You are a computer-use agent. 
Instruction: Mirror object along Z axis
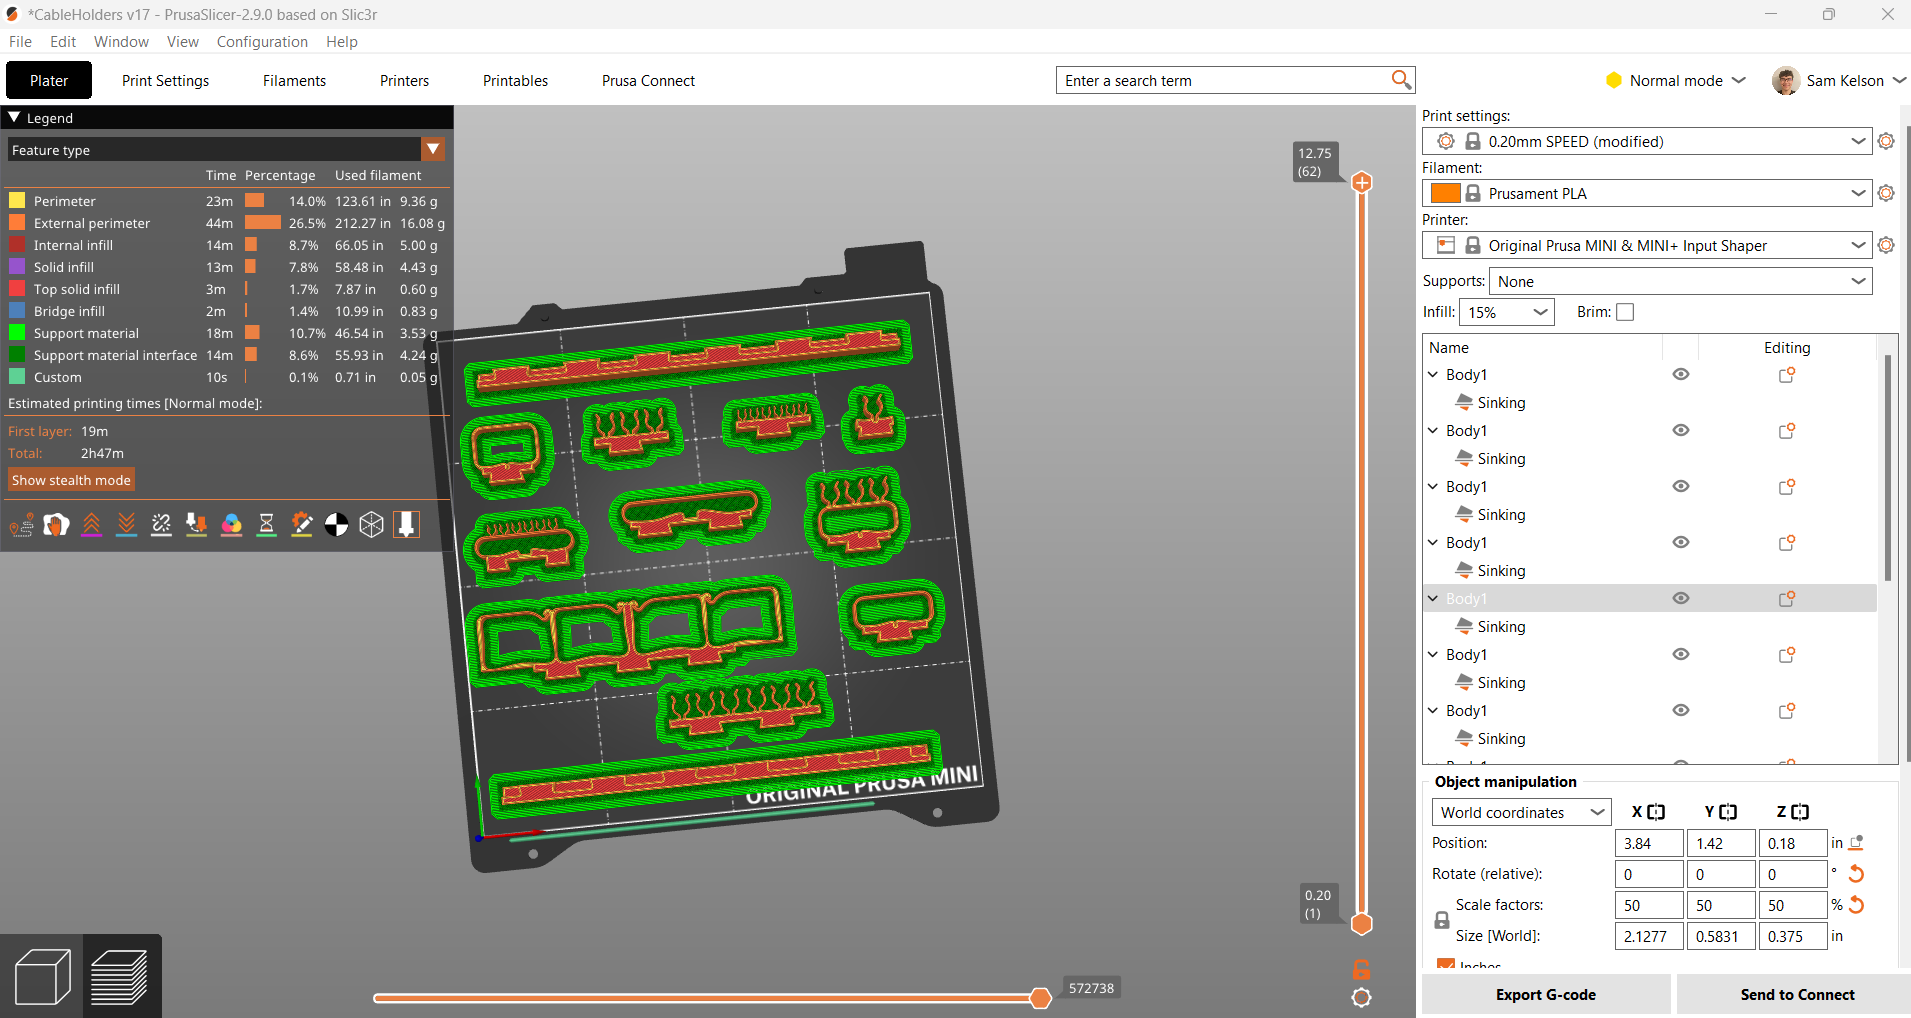click(x=1800, y=812)
